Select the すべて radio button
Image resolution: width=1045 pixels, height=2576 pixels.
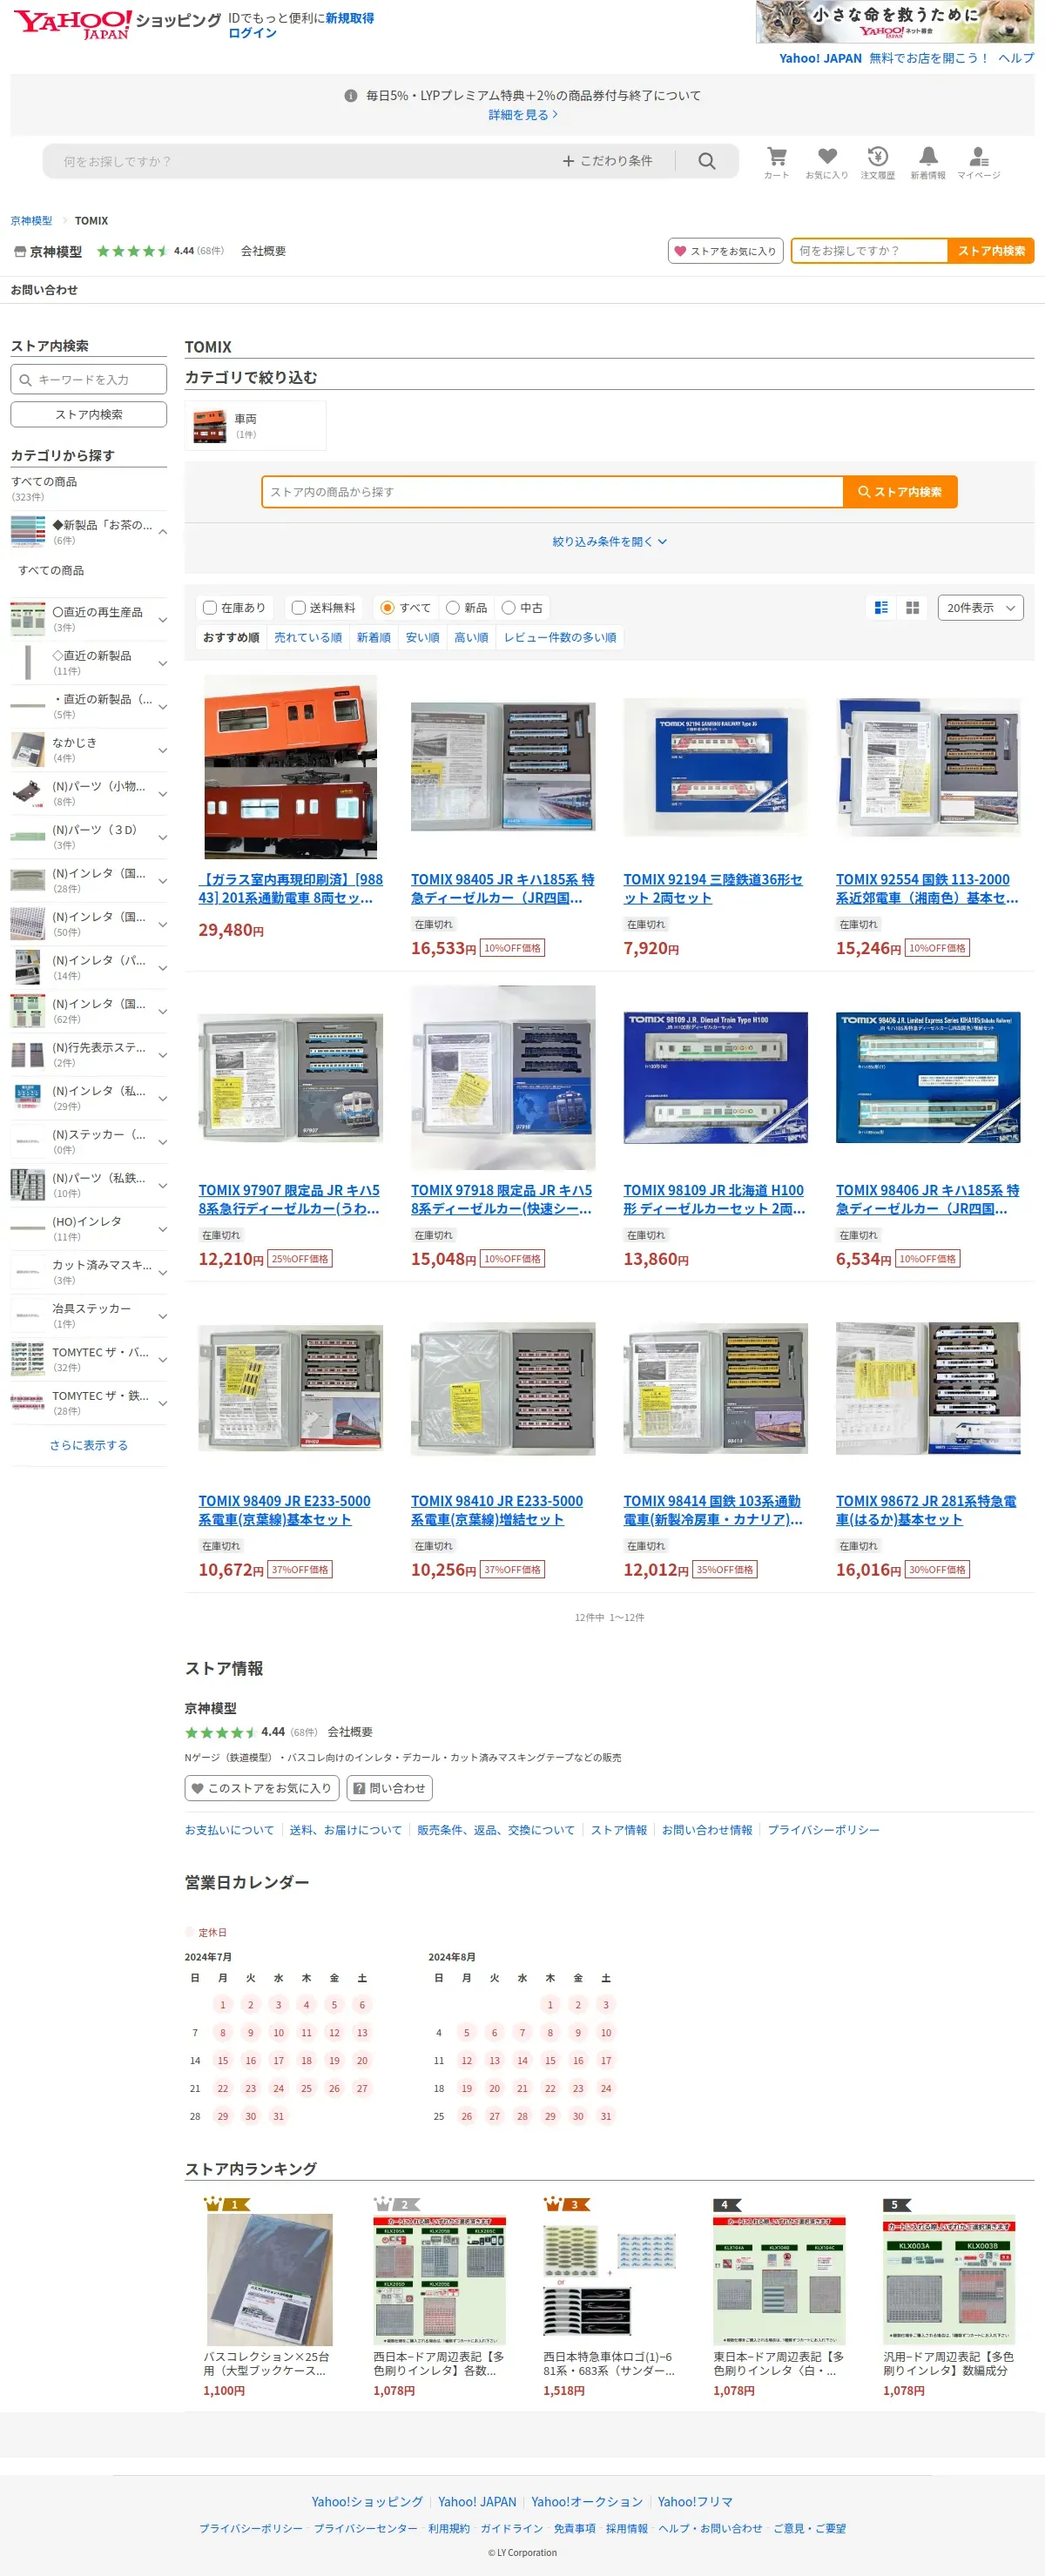[387, 608]
